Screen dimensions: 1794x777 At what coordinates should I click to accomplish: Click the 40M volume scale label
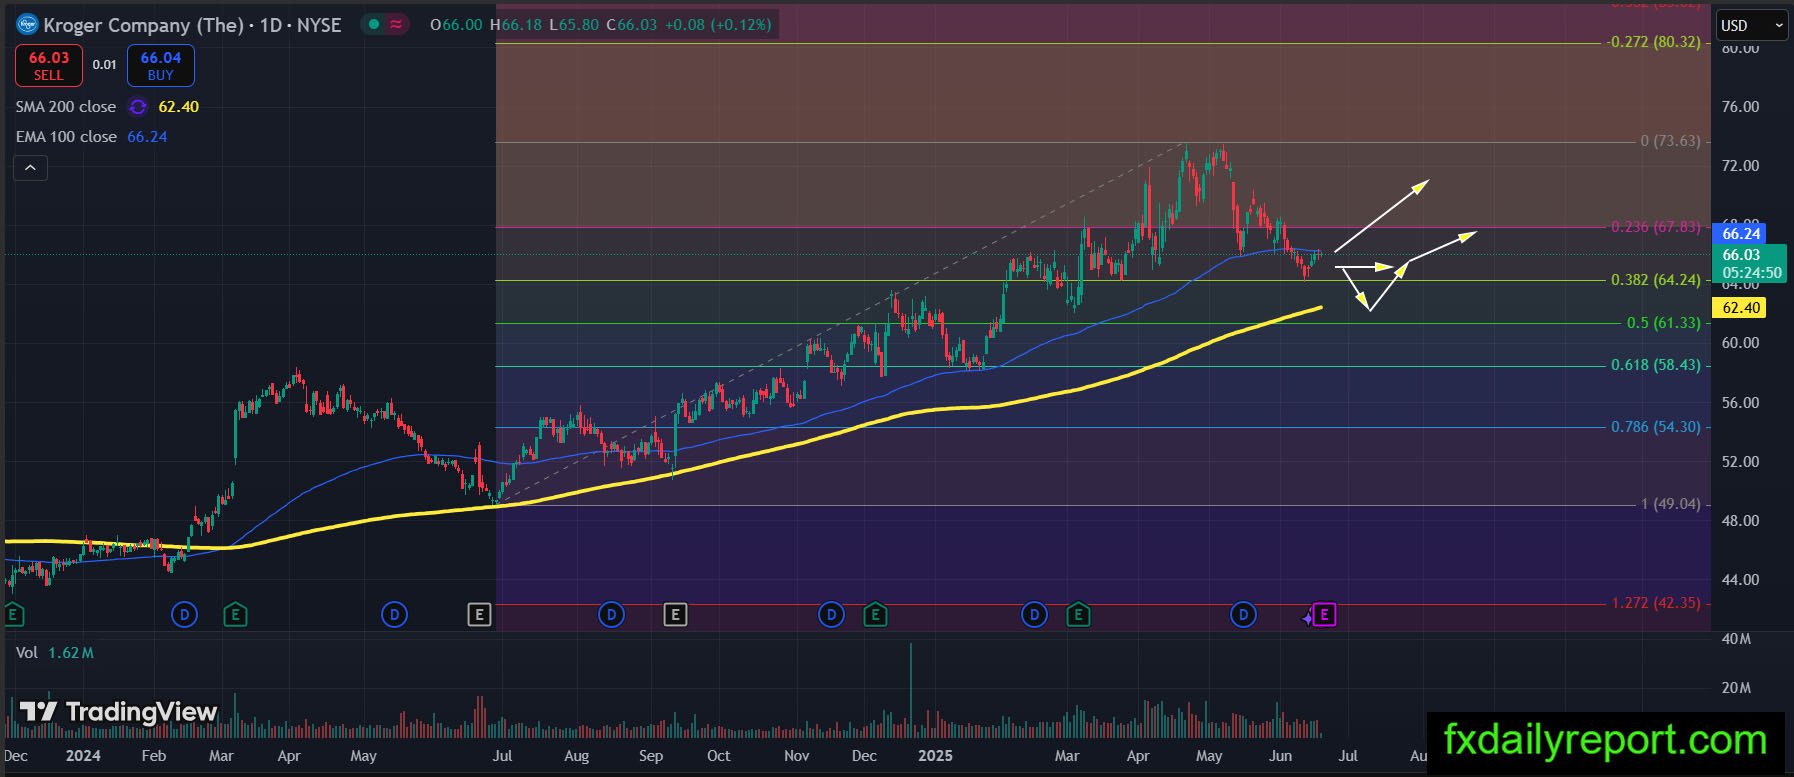pyautogui.click(x=1736, y=639)
